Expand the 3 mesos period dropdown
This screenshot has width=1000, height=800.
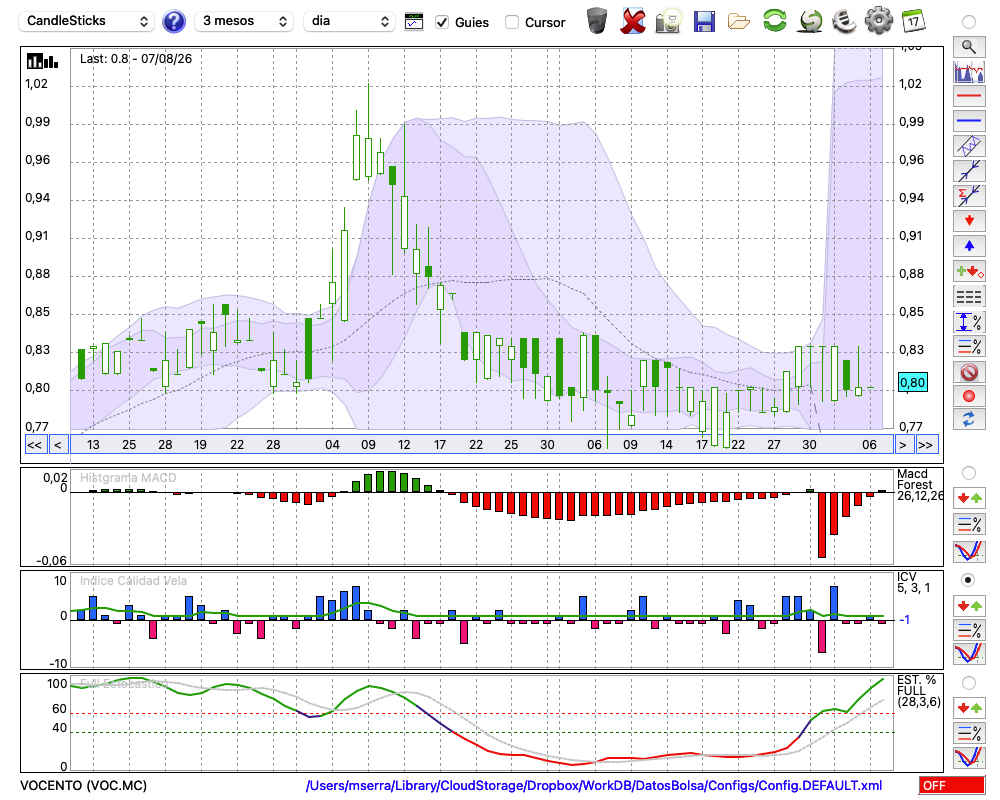pyautogui.click(x=244, y=21)
